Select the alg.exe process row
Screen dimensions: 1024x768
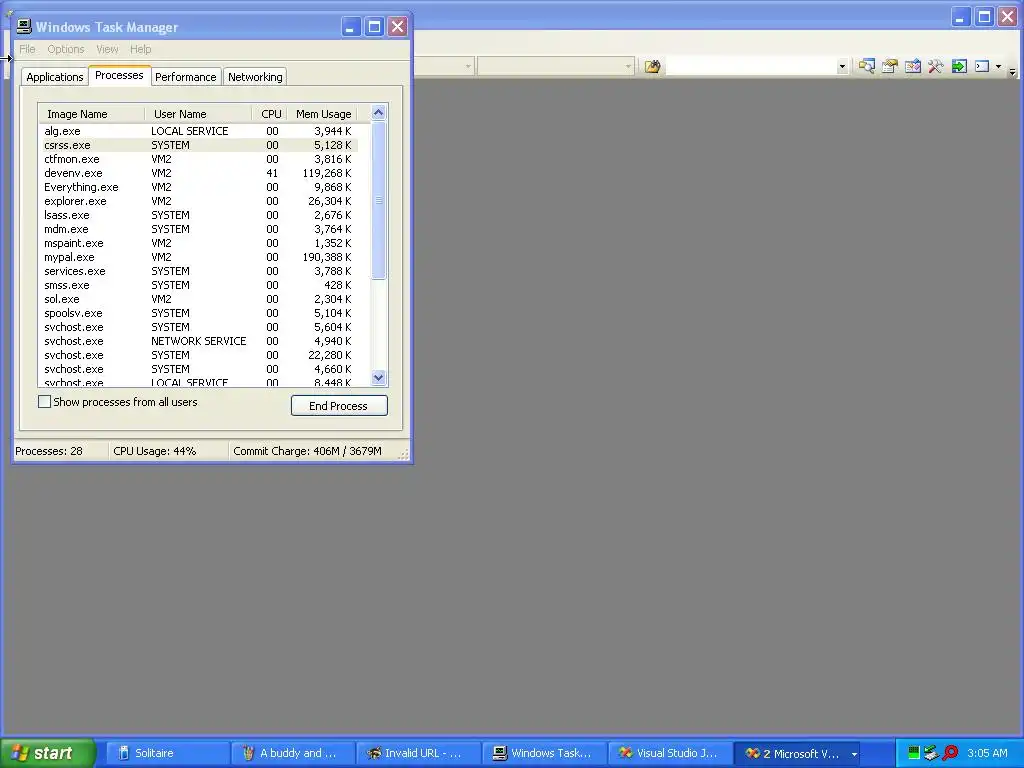click(199, 131)
